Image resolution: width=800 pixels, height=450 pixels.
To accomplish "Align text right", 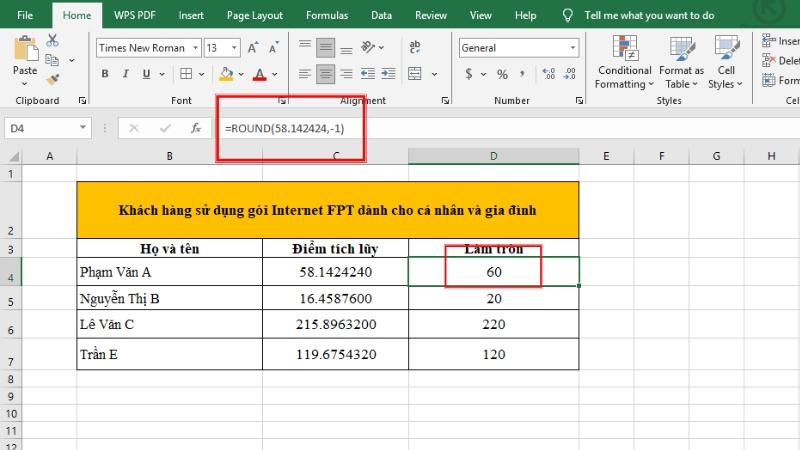I will [346, 74].
